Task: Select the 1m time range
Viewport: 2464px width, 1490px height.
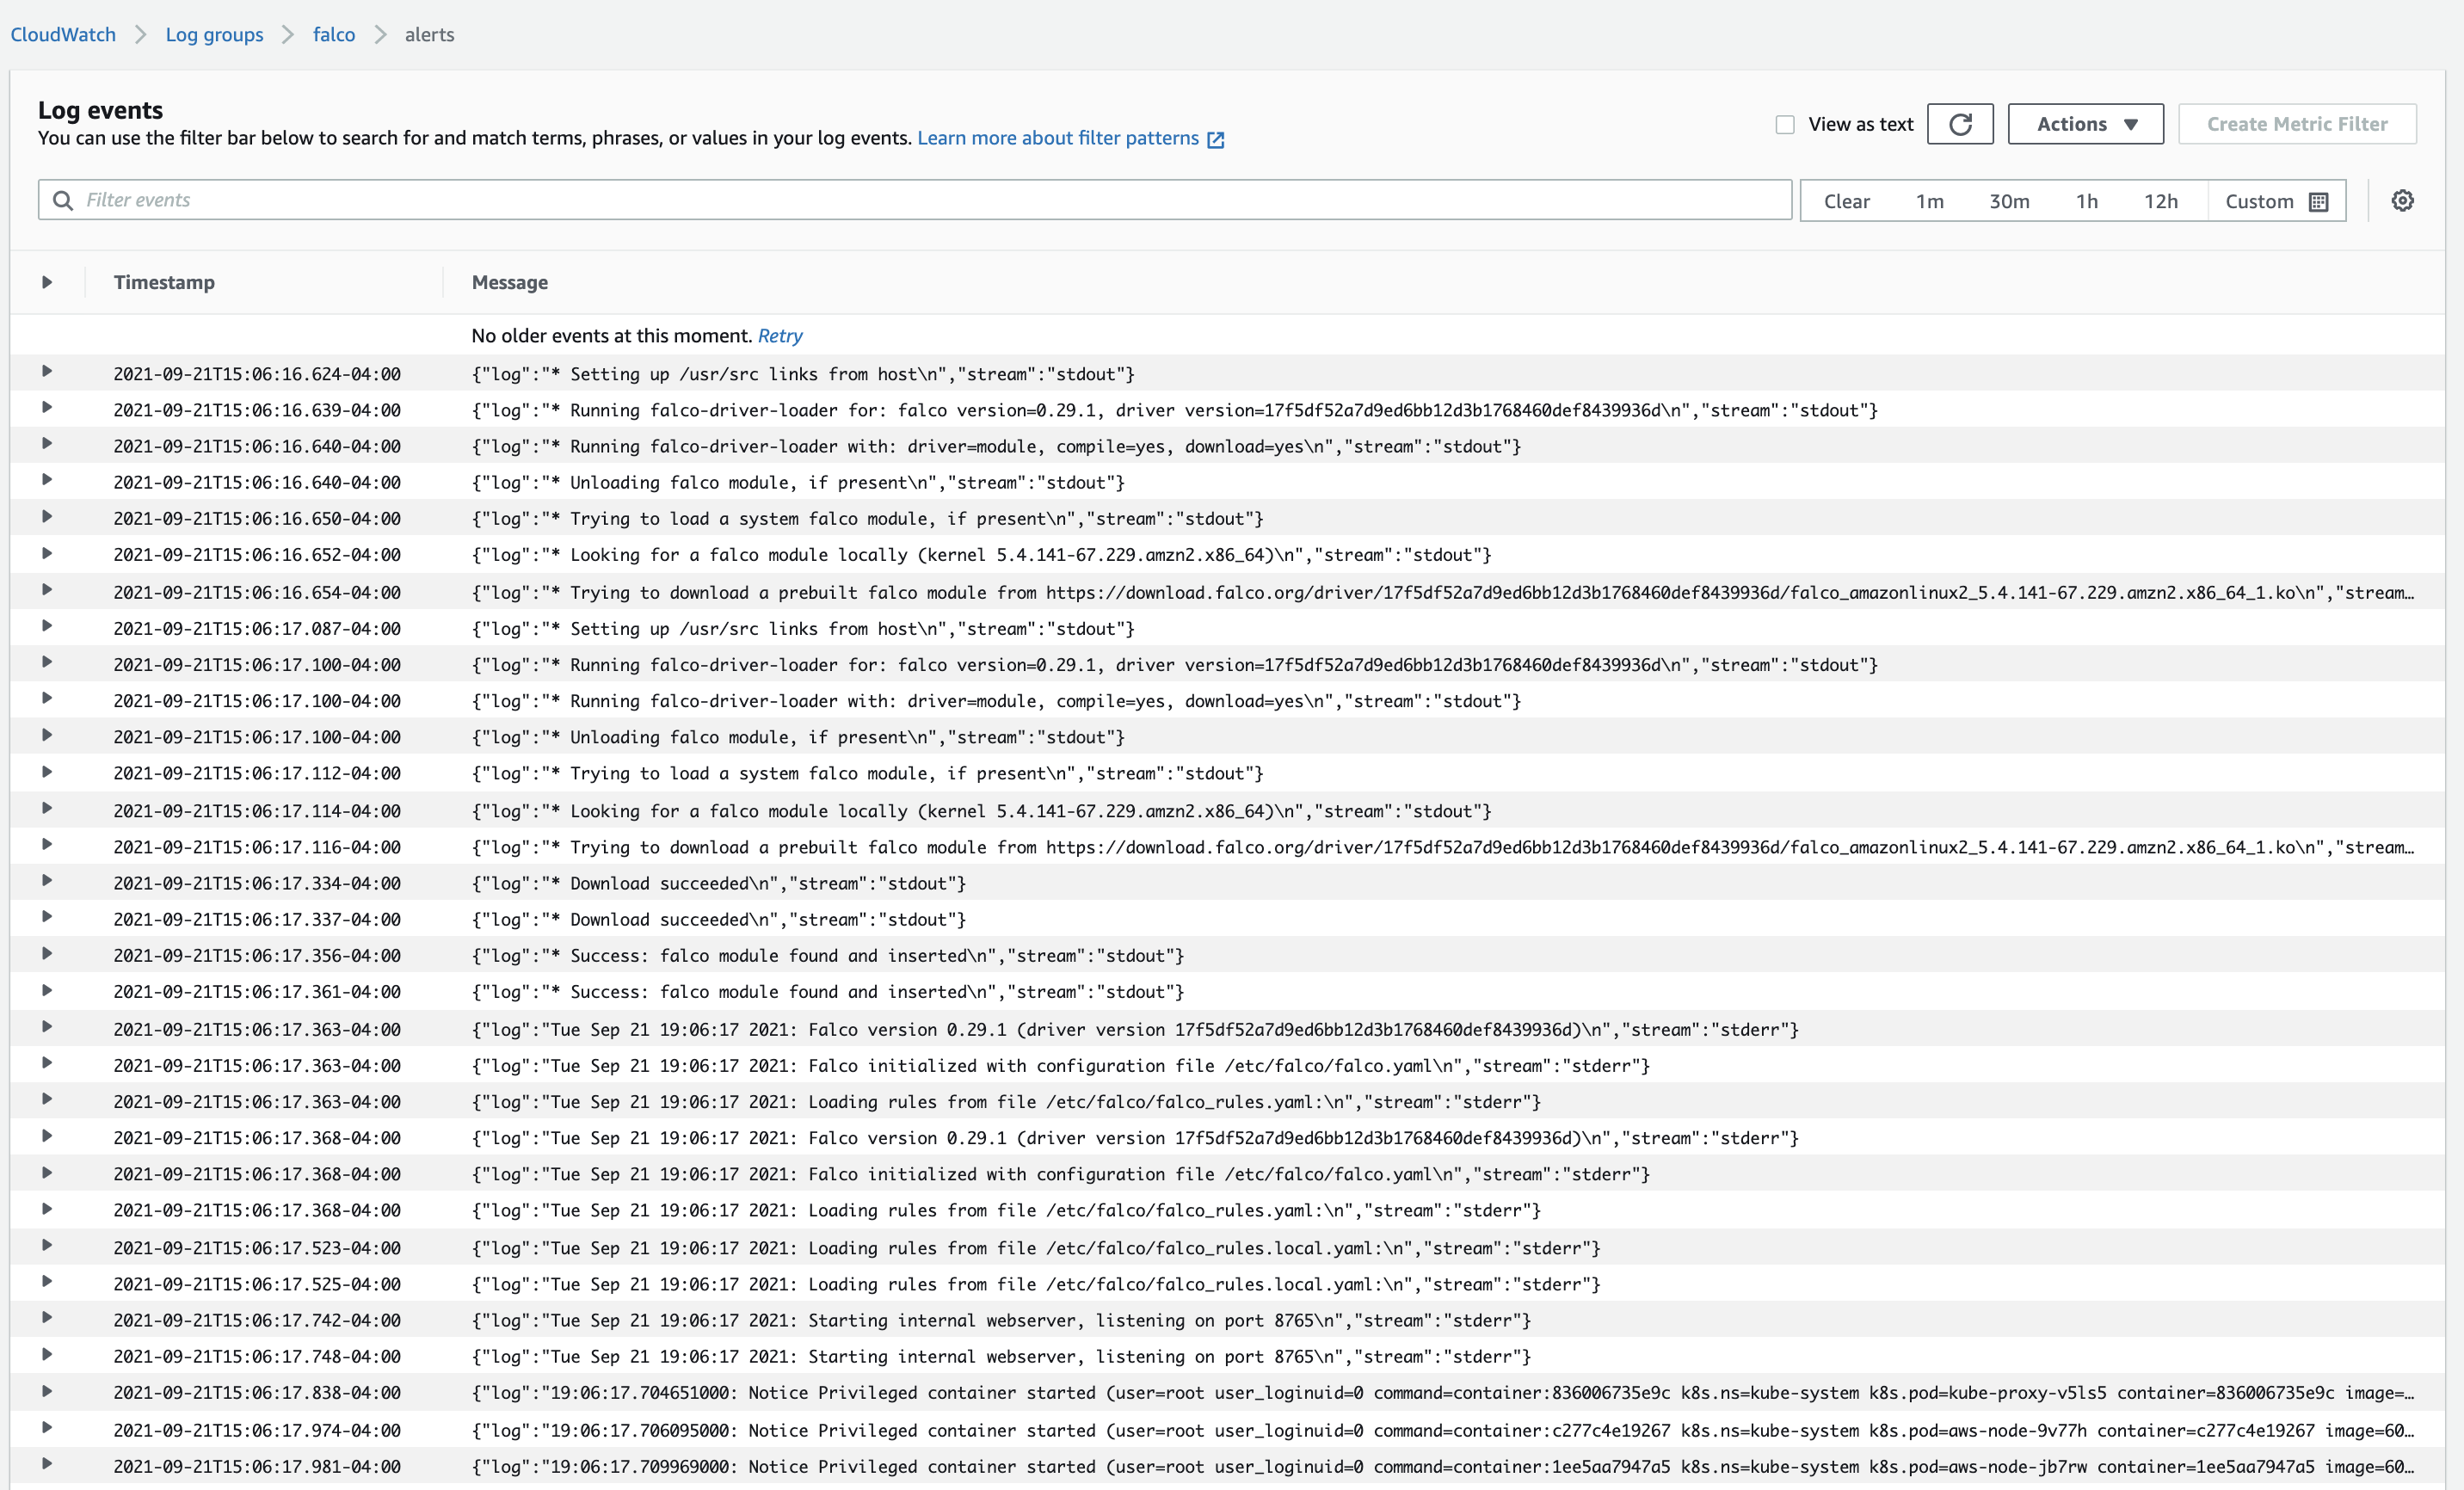Action: click(1929, 201)
